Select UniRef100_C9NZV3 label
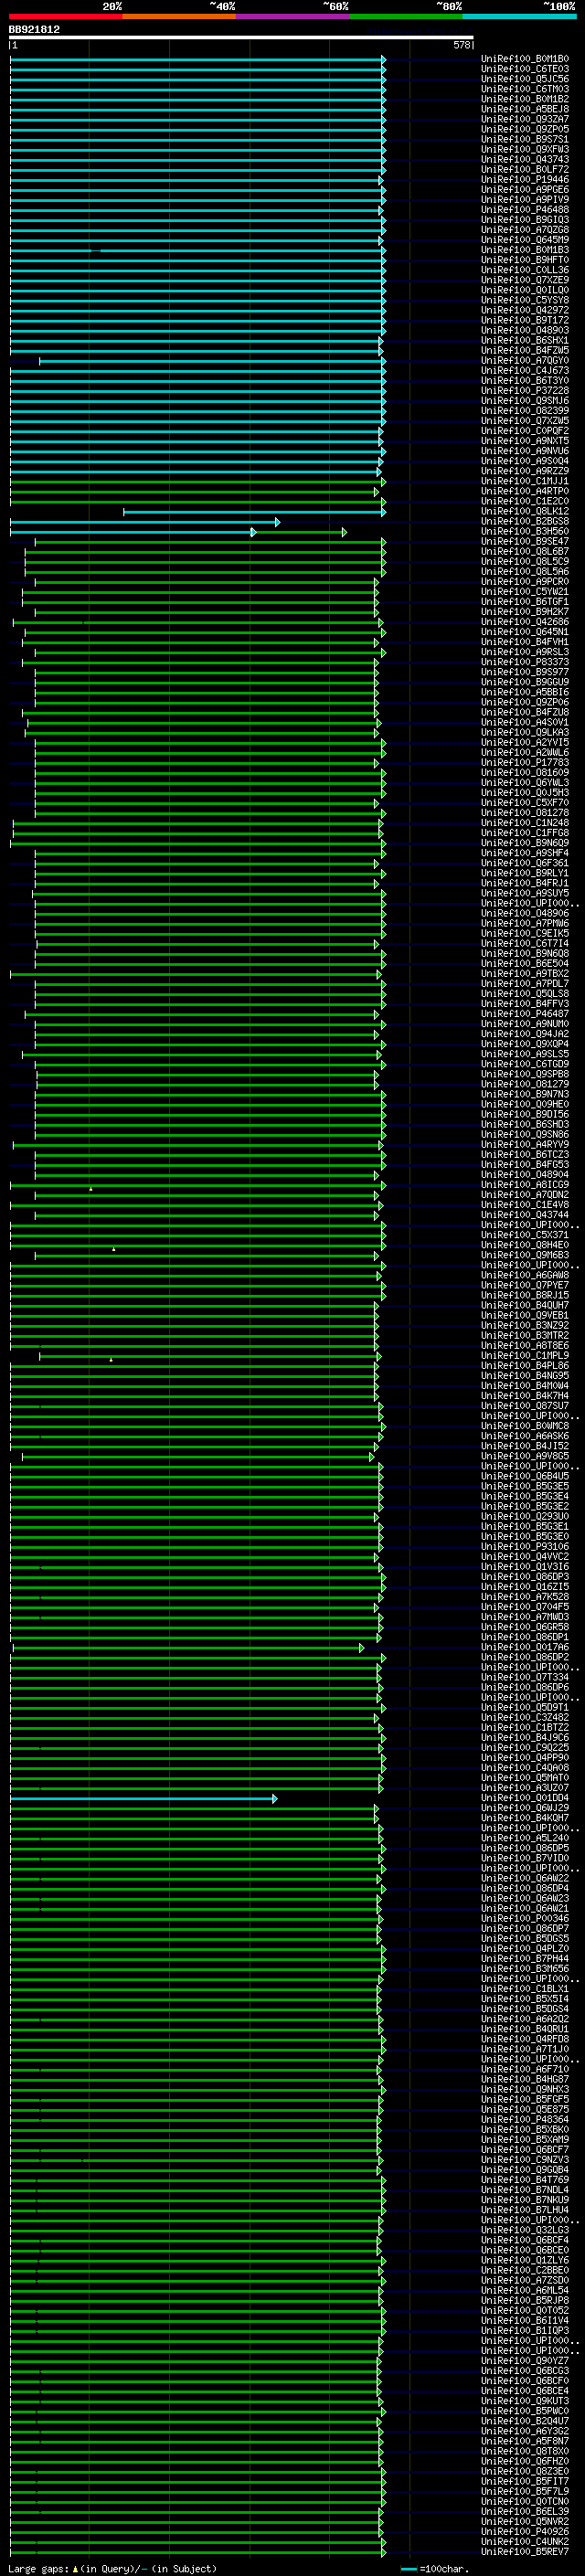The image size is (585, 2576). 525,2160
